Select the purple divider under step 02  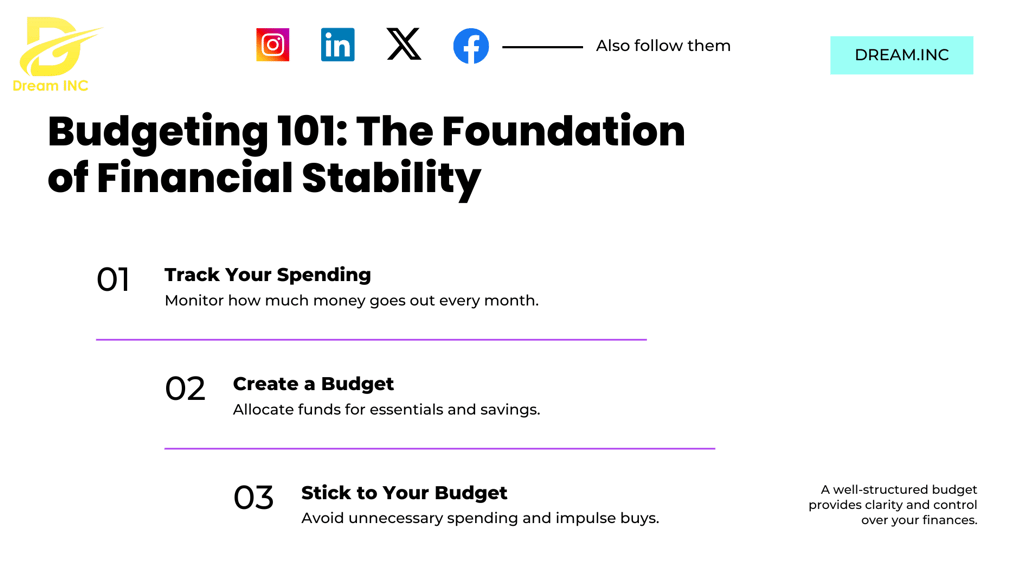click(x=440, y=449)
